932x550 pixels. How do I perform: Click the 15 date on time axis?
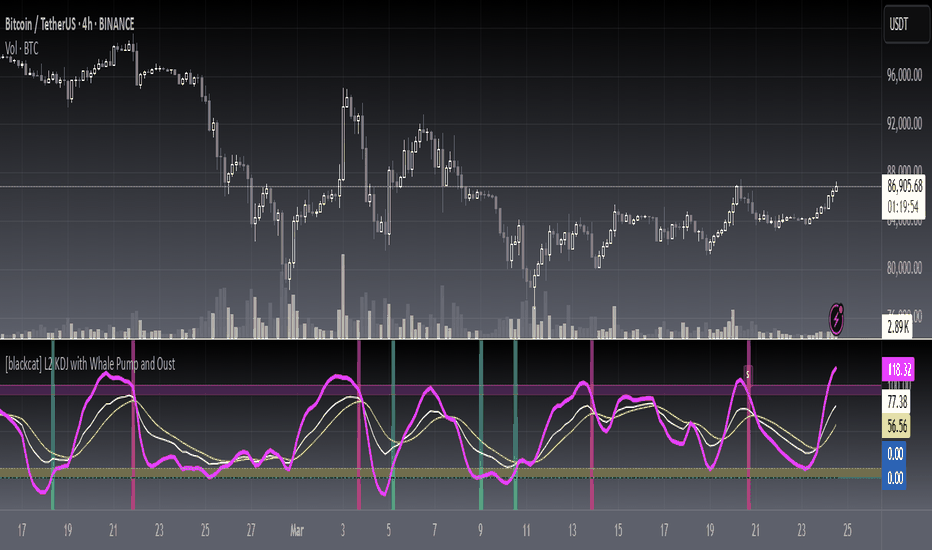pyautogui.click(x=618, y=530)
